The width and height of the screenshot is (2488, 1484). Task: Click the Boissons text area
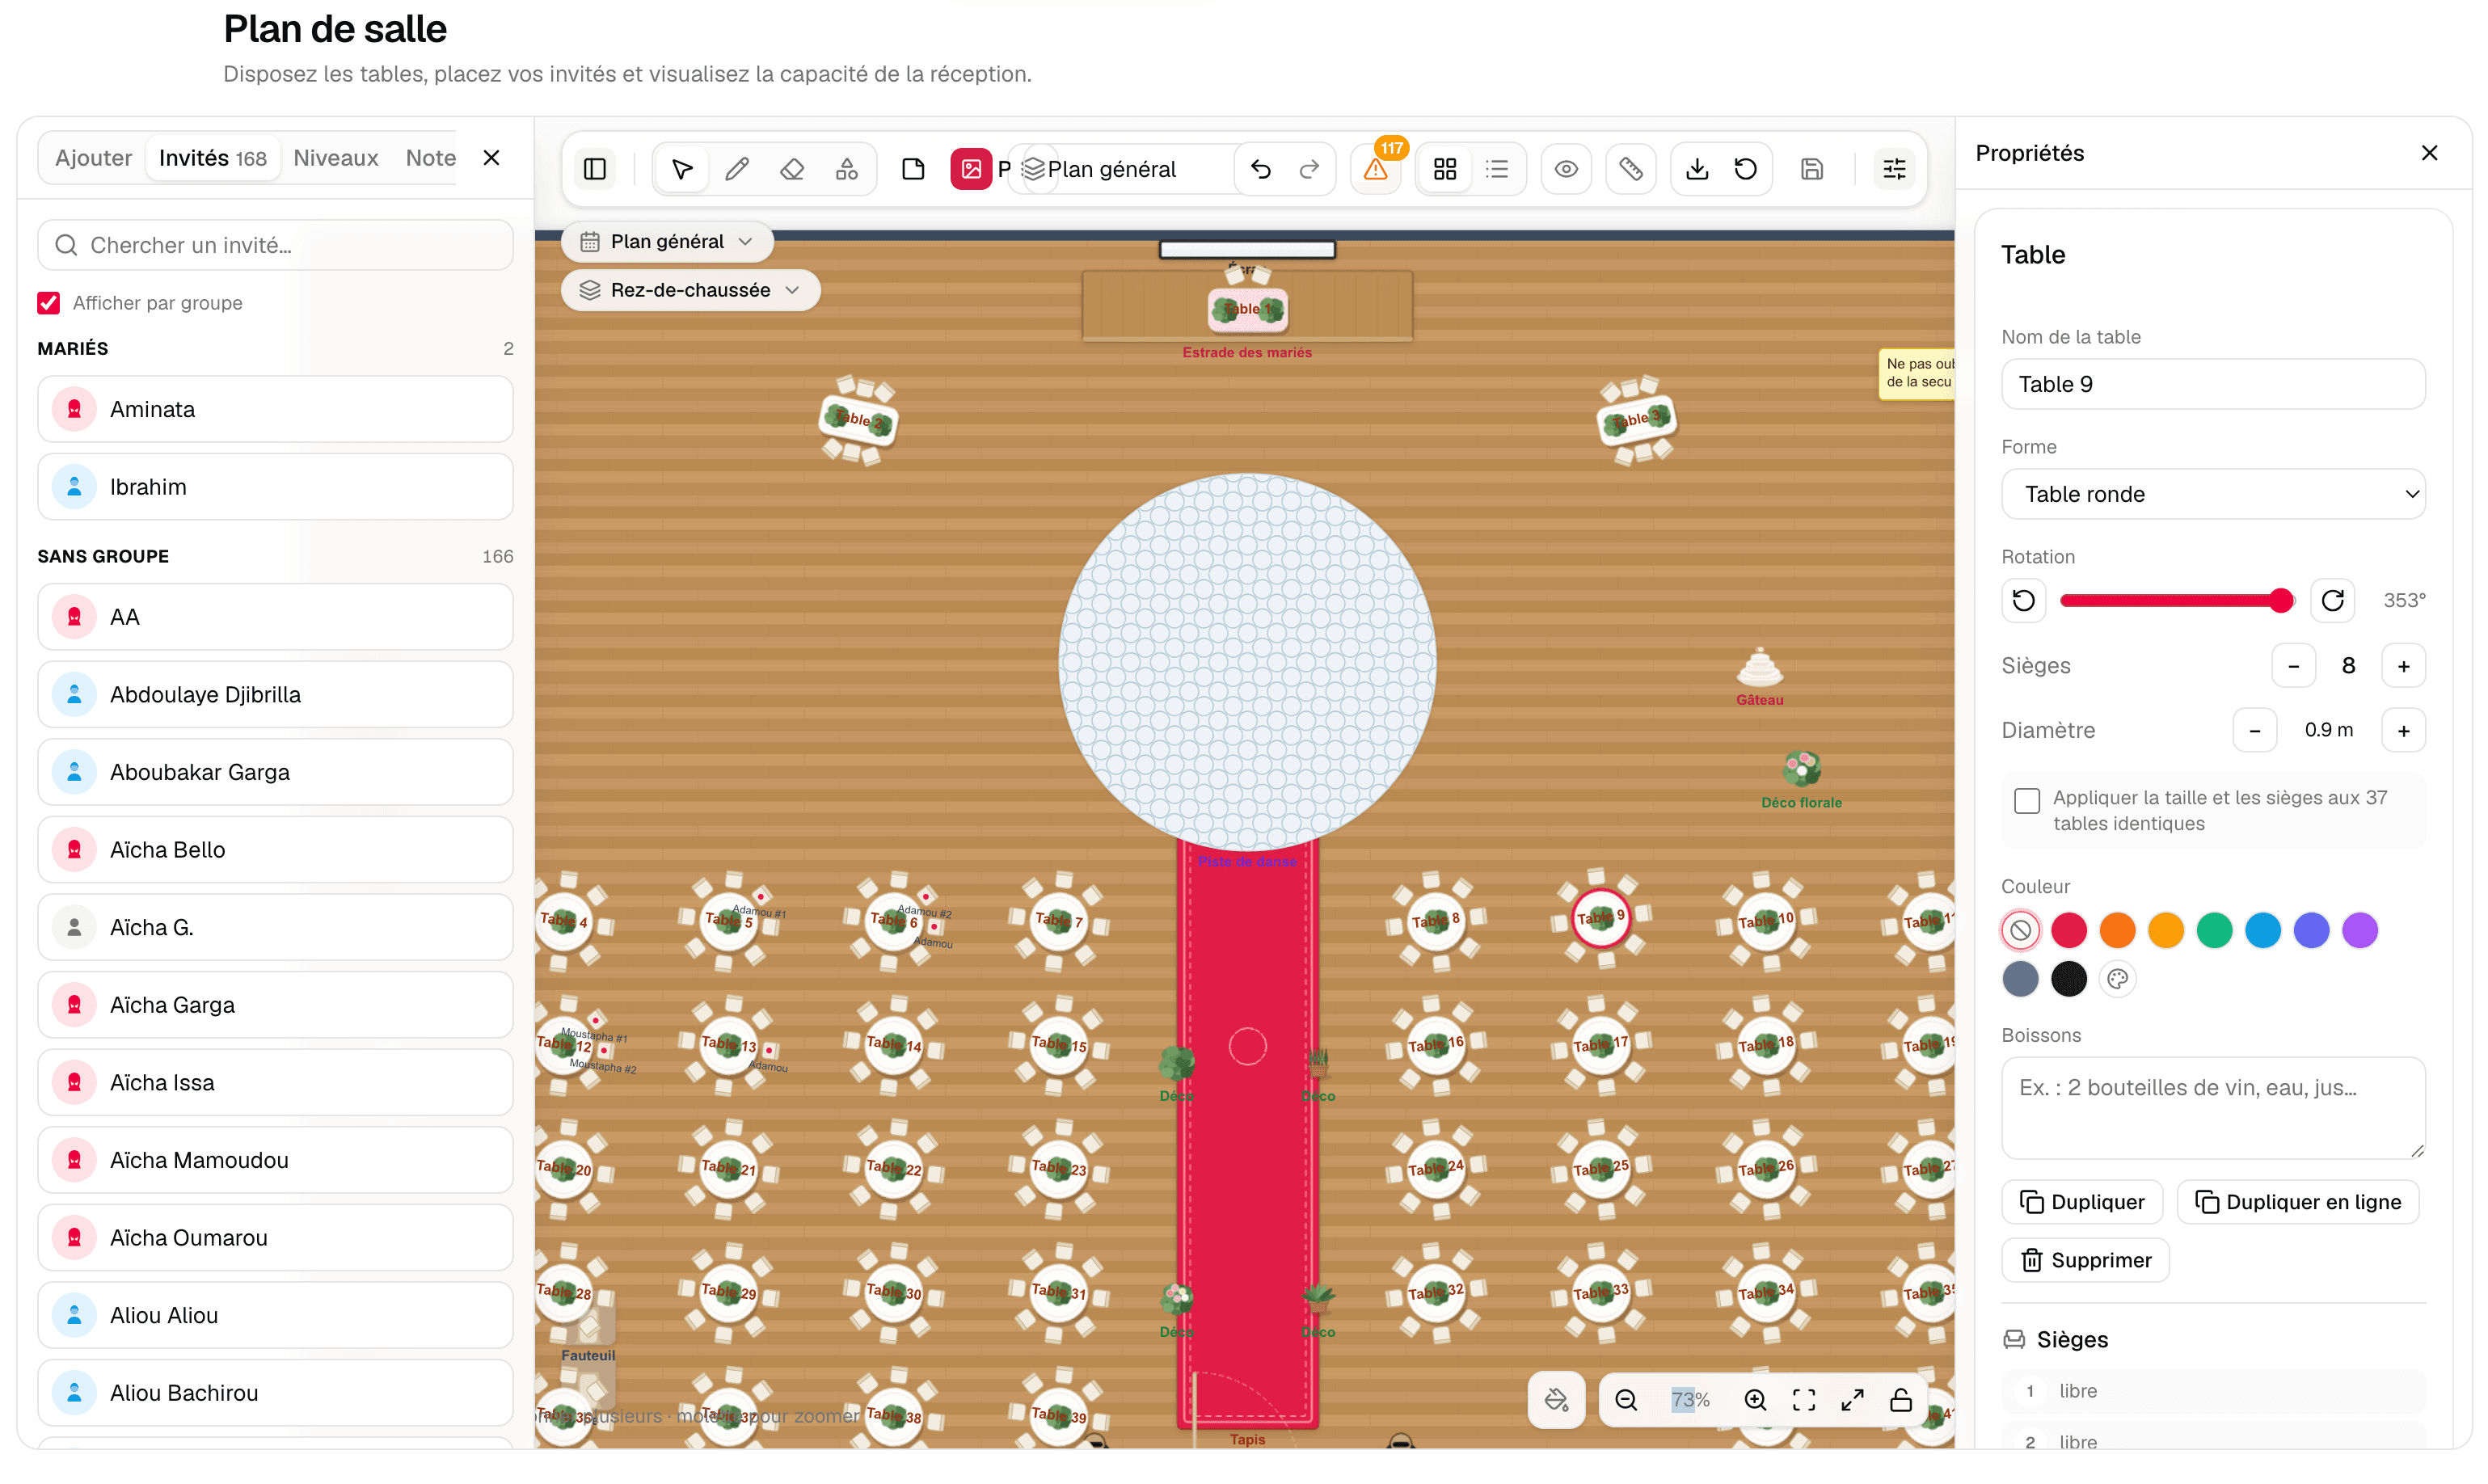[2213, 1108]
